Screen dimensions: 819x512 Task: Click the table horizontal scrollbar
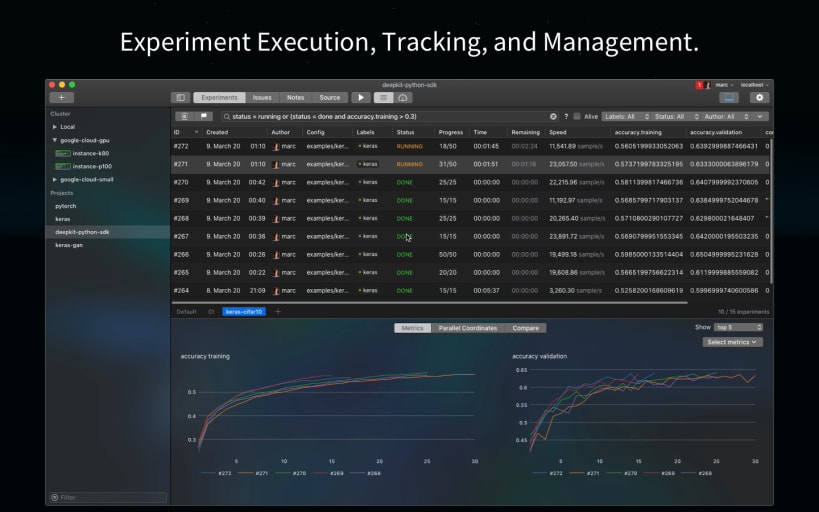click(x=429, y=302)
